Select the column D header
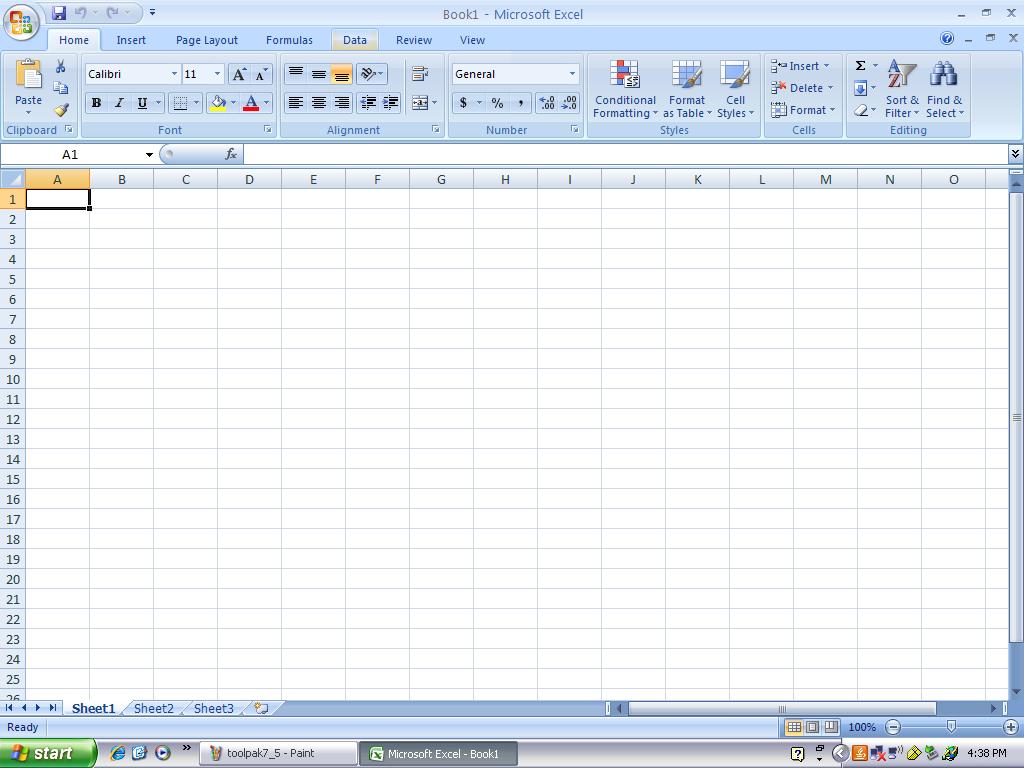Image resolution: width=1024 pixels, height=768 pixels. 249,179
